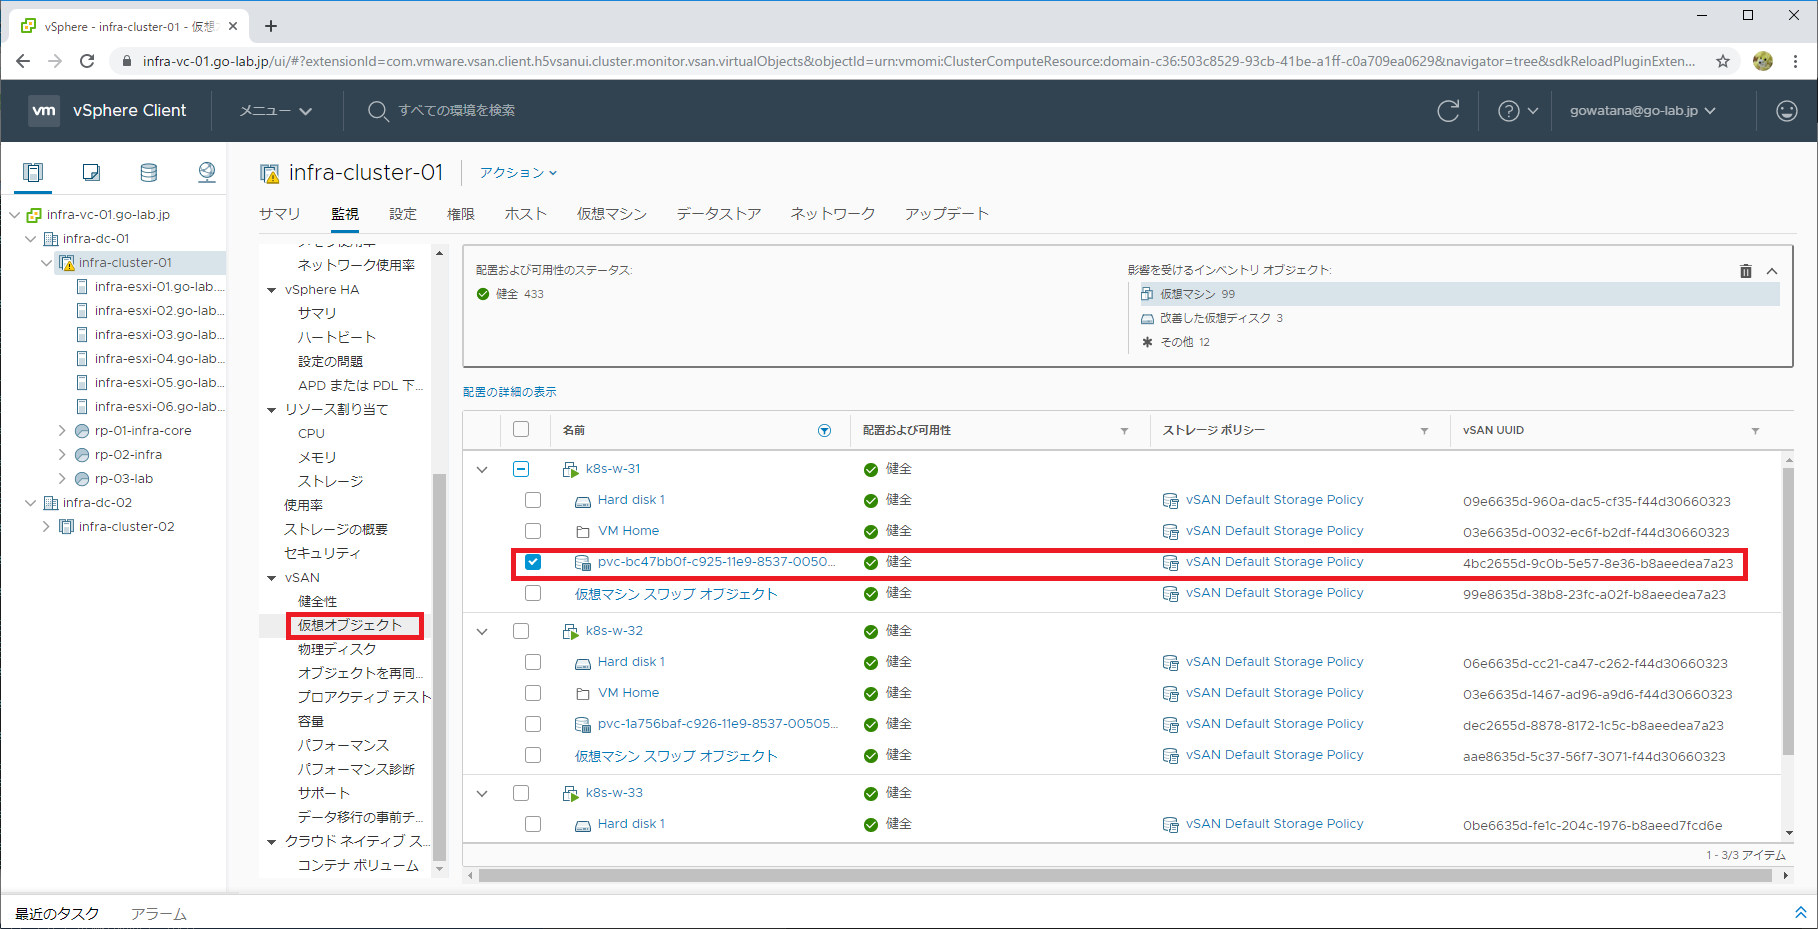The height and width of the screenshot is (929, 1818).
Task: Open 物理ディスク in vSAN menu
Action: click(x=337, y=649)
